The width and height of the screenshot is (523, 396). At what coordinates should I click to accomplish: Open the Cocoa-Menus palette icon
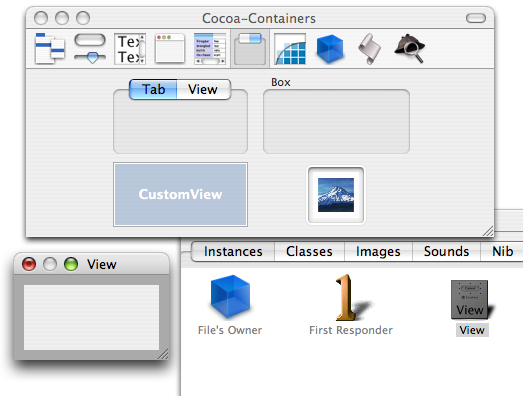50,49
